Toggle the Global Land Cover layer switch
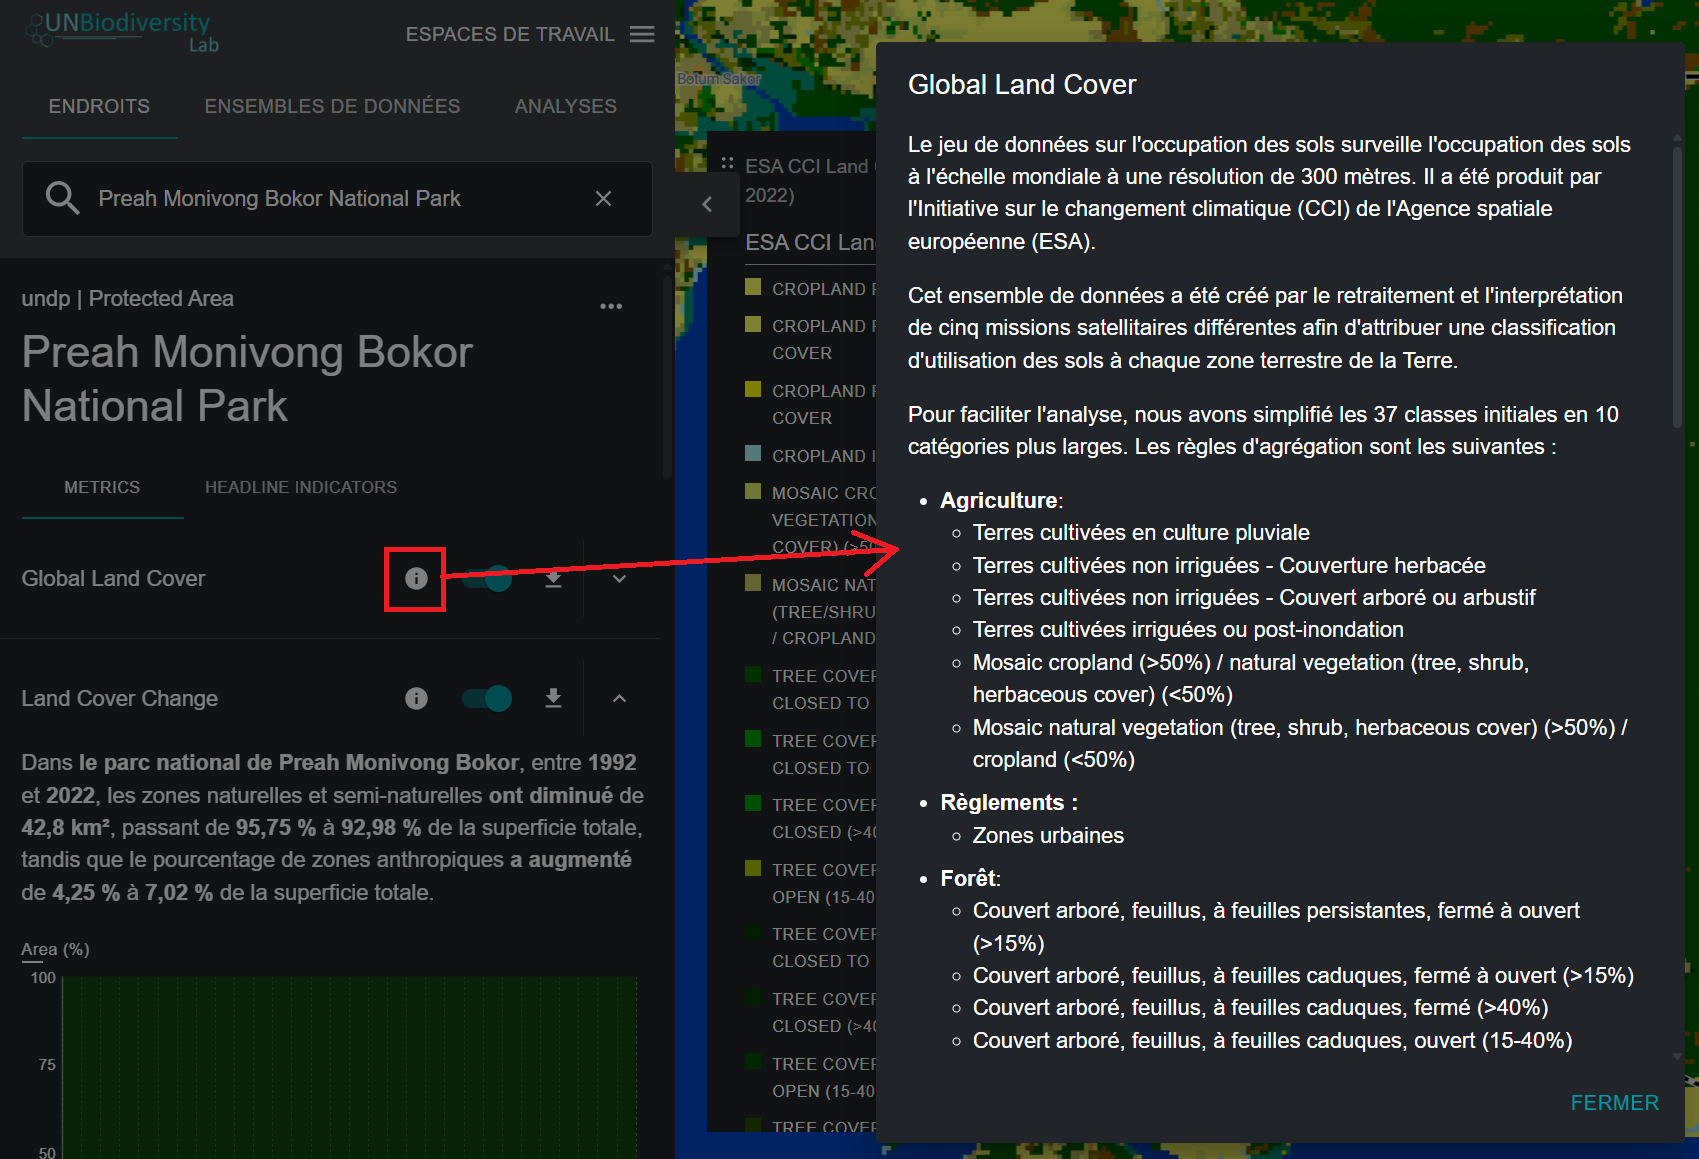Image resolution: width=1699 pixels, height=1159 pixels. [x=487, y=578]
